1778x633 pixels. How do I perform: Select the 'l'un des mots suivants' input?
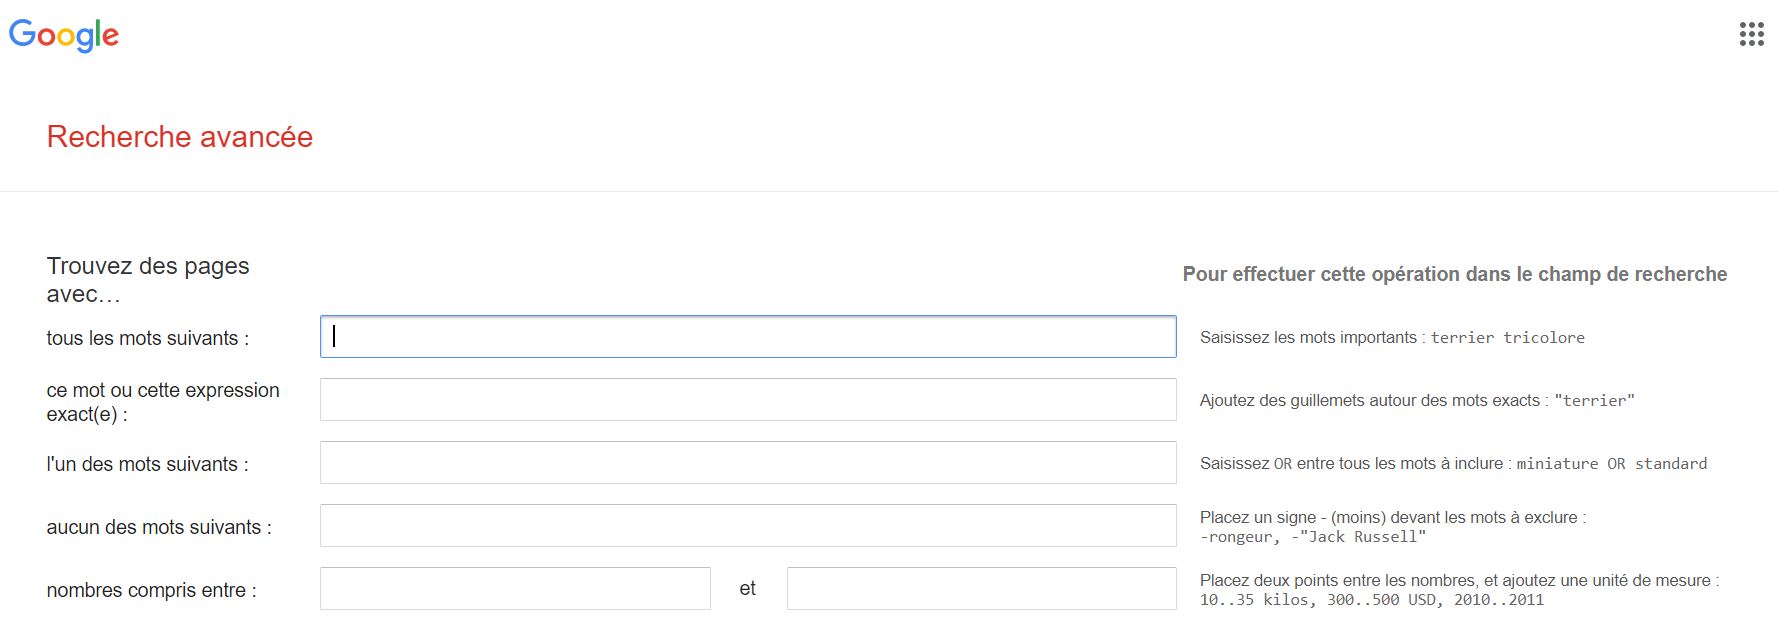tap(748, 463)
